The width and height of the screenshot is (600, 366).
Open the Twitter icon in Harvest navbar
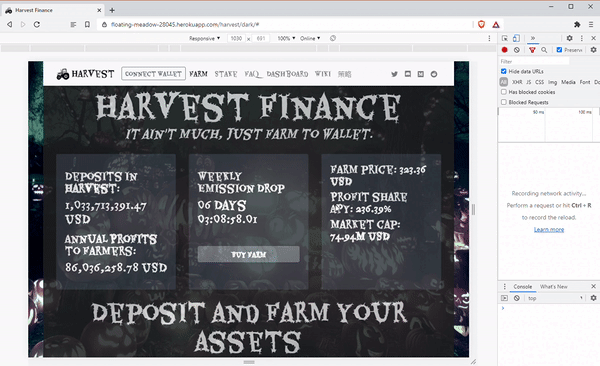click(395, 74)
